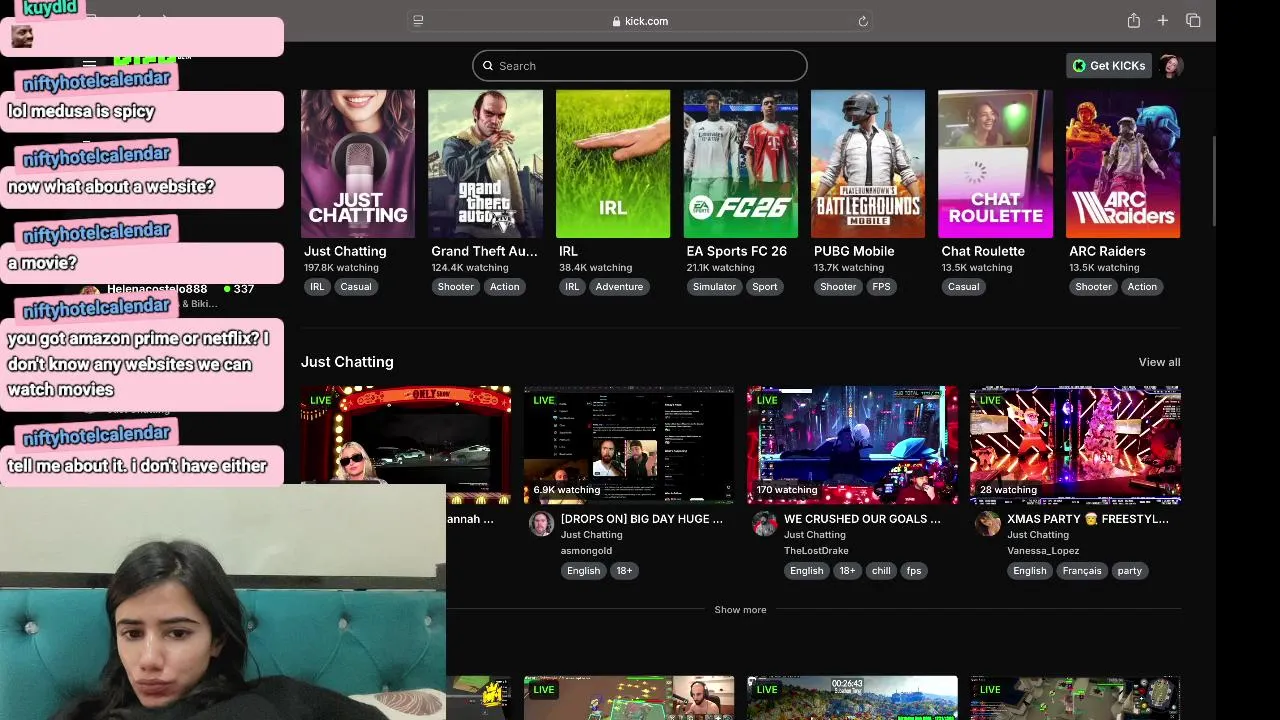This screenshot has width=1280, height=720.
Task: Click the WE CRUSHED OUR GOALS title
Action: pyautogui.click(x=862, y=519)
